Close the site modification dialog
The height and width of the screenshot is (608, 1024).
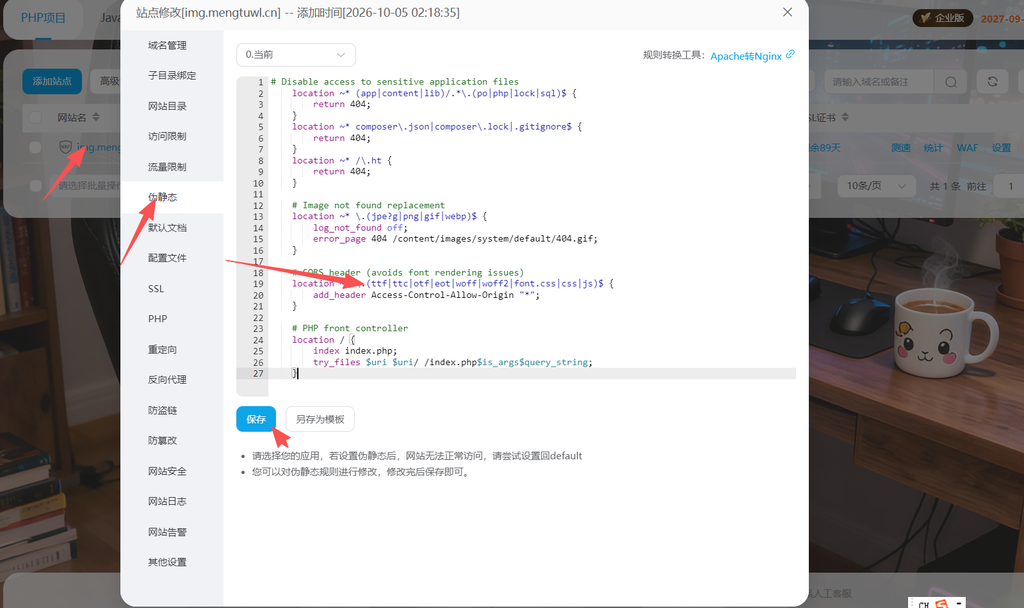click(x=788, y=12)
